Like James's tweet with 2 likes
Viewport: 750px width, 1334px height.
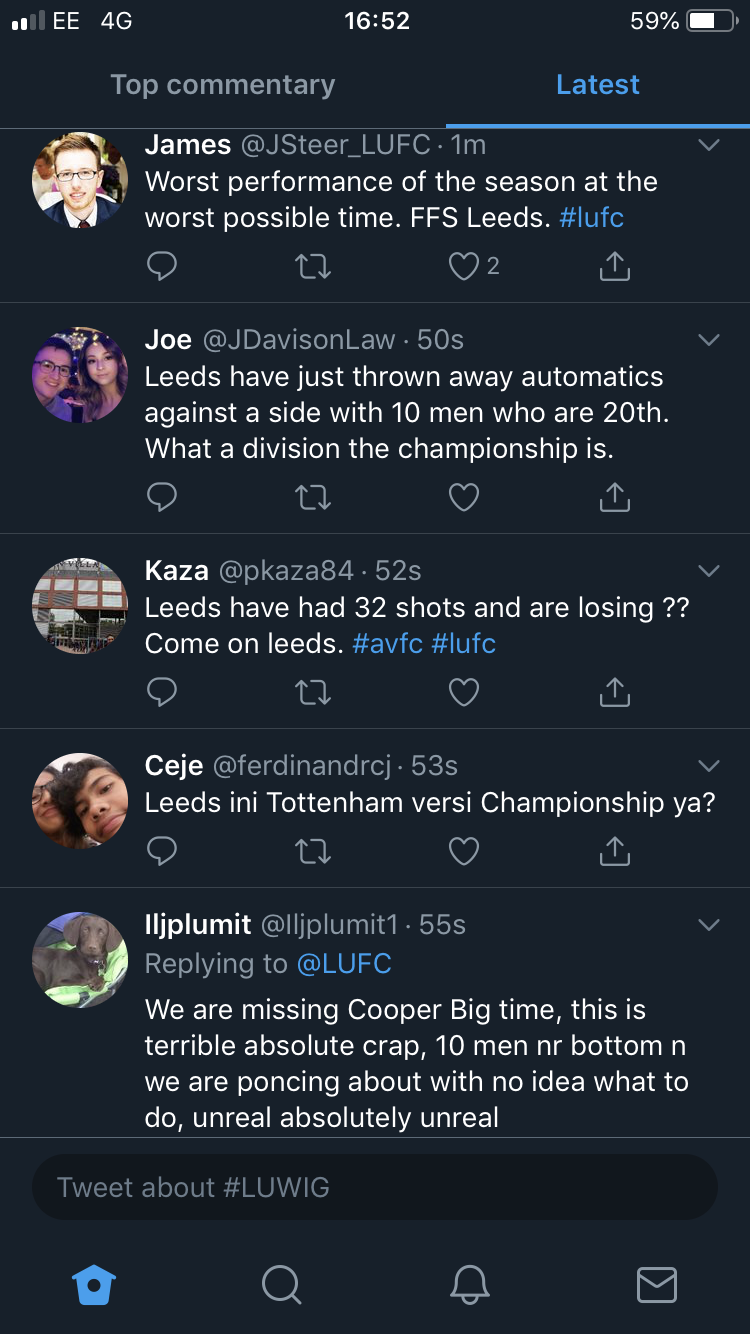pyautogui.click(x=464, y=266)
